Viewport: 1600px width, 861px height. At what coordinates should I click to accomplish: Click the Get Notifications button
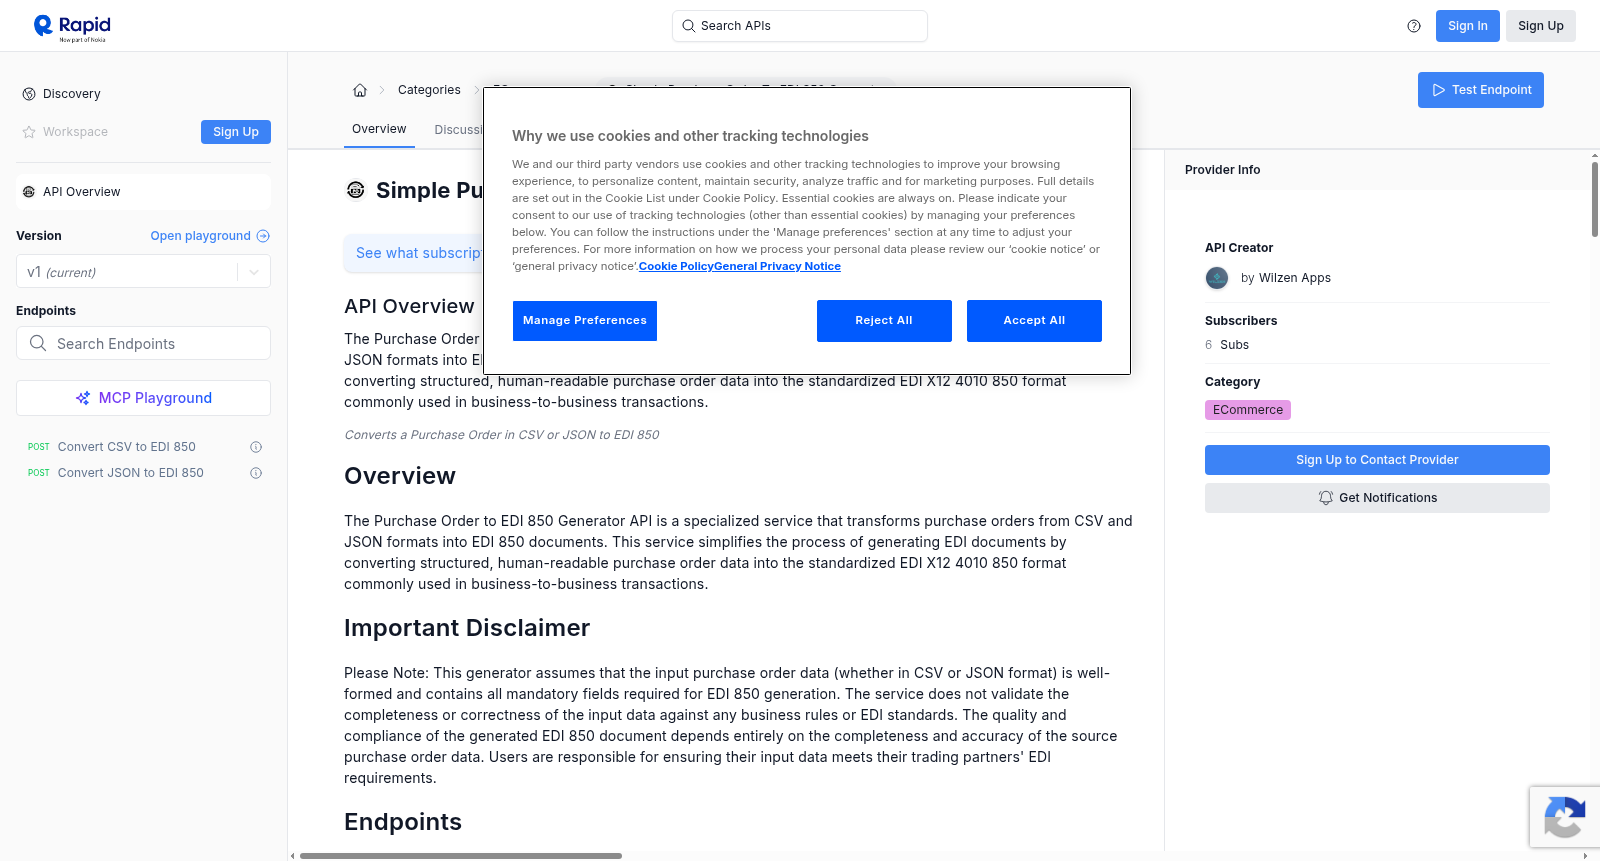[1377, 498]
